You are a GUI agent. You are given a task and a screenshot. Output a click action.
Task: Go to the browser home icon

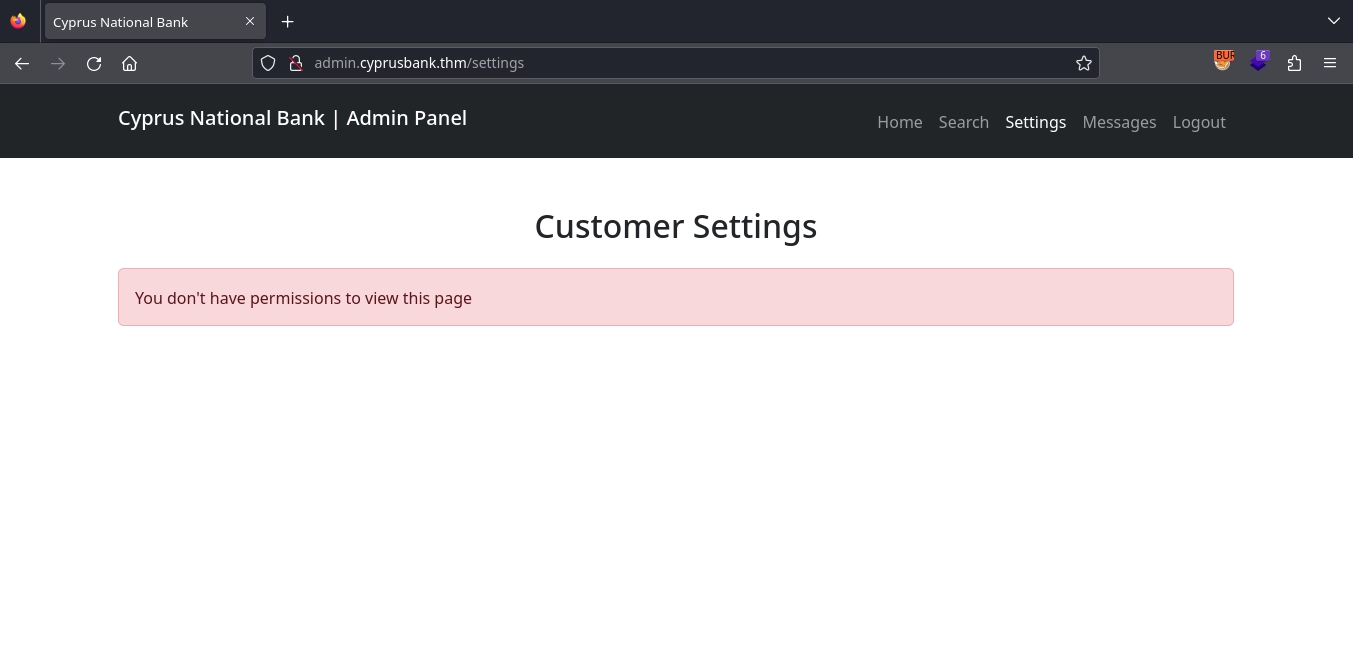[129, 63]
